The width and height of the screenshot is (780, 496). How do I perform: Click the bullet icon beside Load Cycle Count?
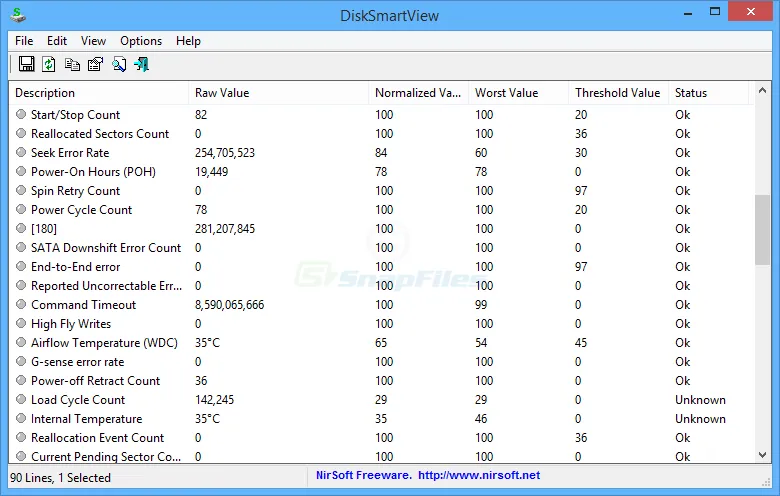(21, 399)
